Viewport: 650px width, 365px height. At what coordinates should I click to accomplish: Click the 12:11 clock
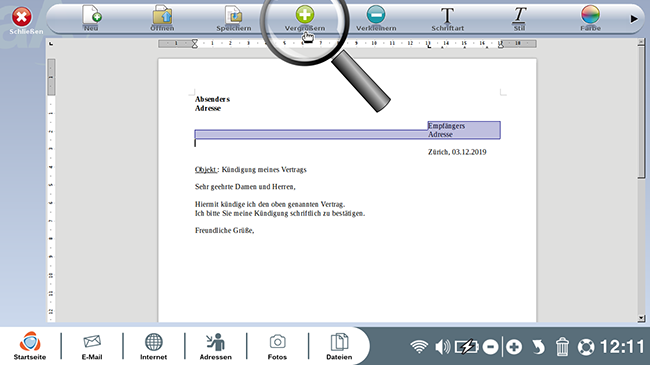click(622, 347)
